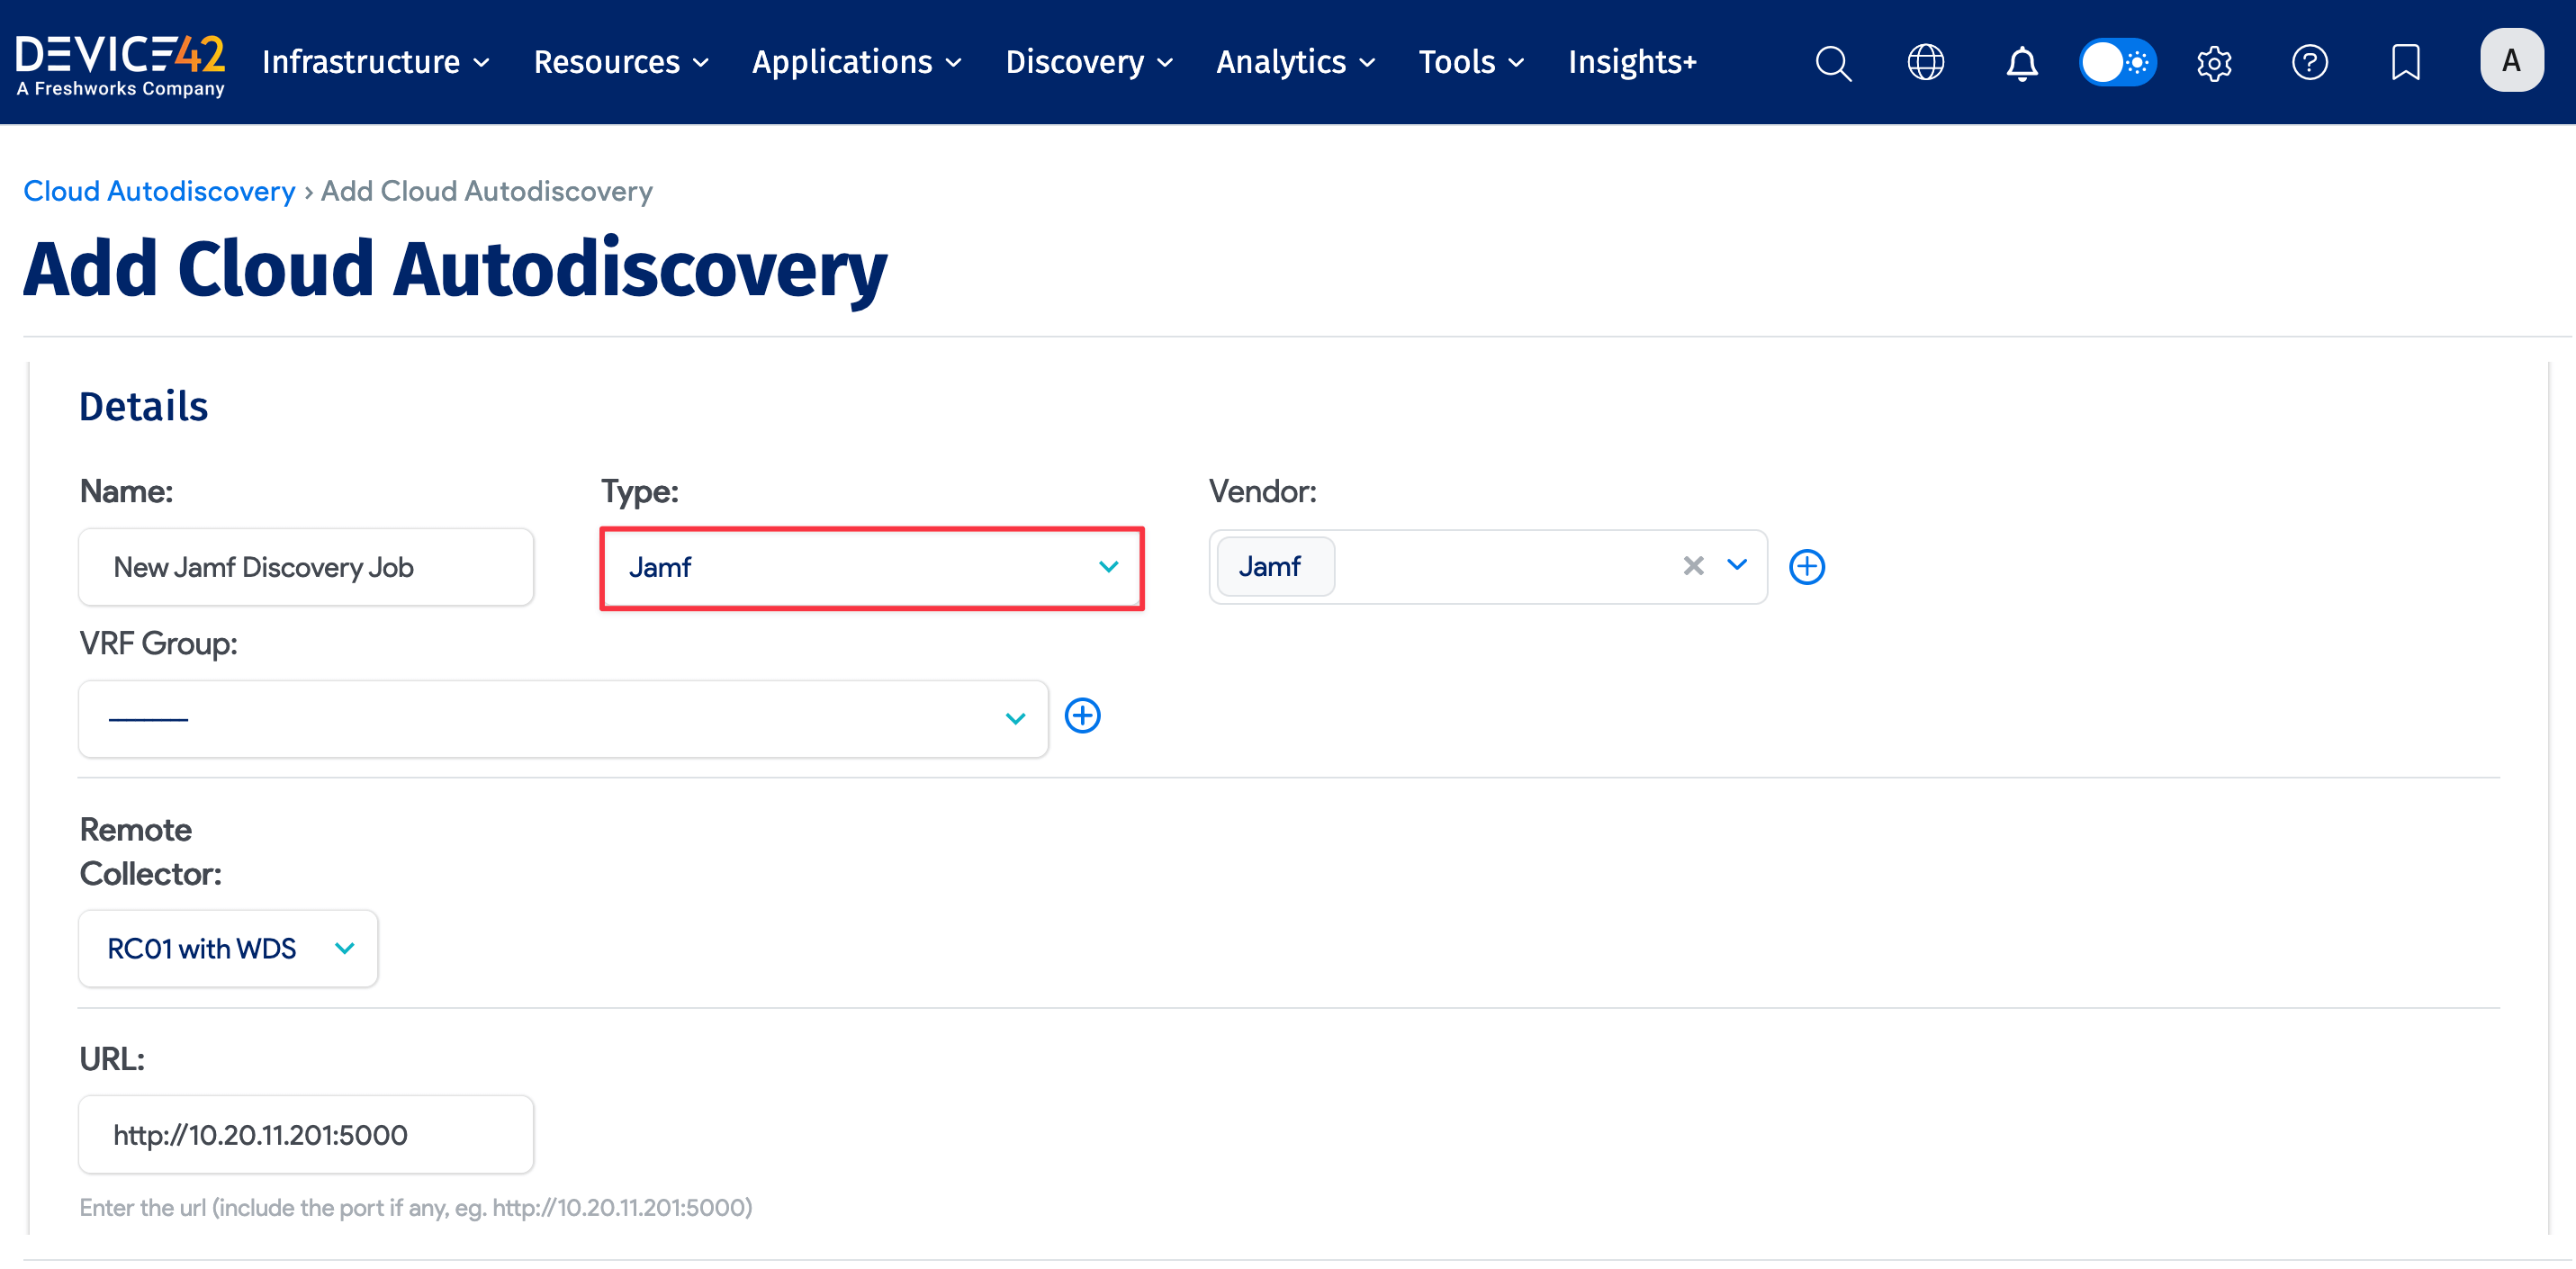Expand the VRF Group dropdown
Image resolution: width=2576 pixels, height=1269 pixels.
pyautogui.click(x=1016, y=718)
